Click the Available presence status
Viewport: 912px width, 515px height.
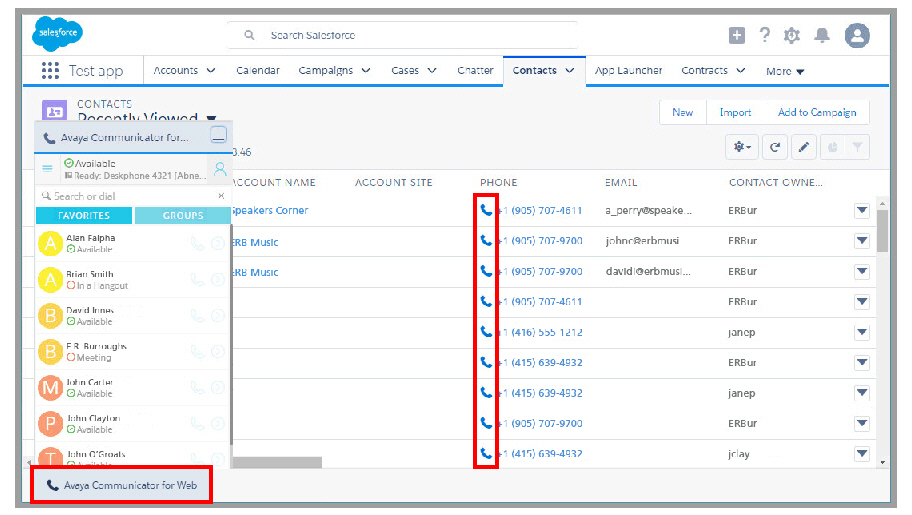90,163
